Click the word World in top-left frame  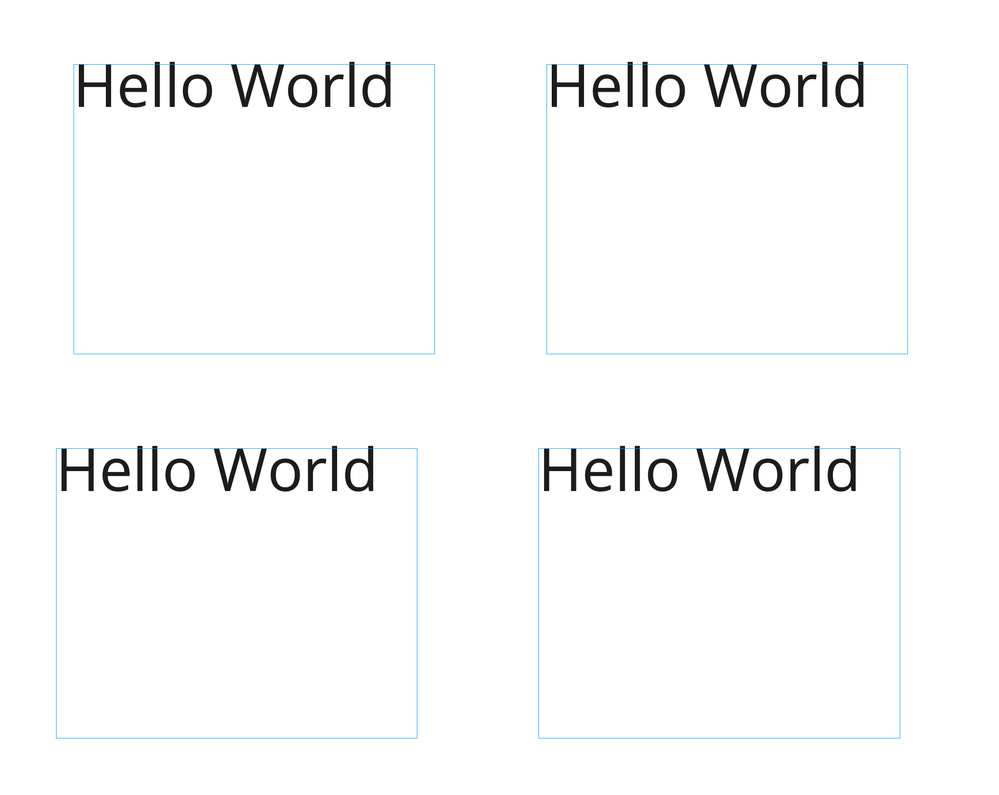click(312, 86)
